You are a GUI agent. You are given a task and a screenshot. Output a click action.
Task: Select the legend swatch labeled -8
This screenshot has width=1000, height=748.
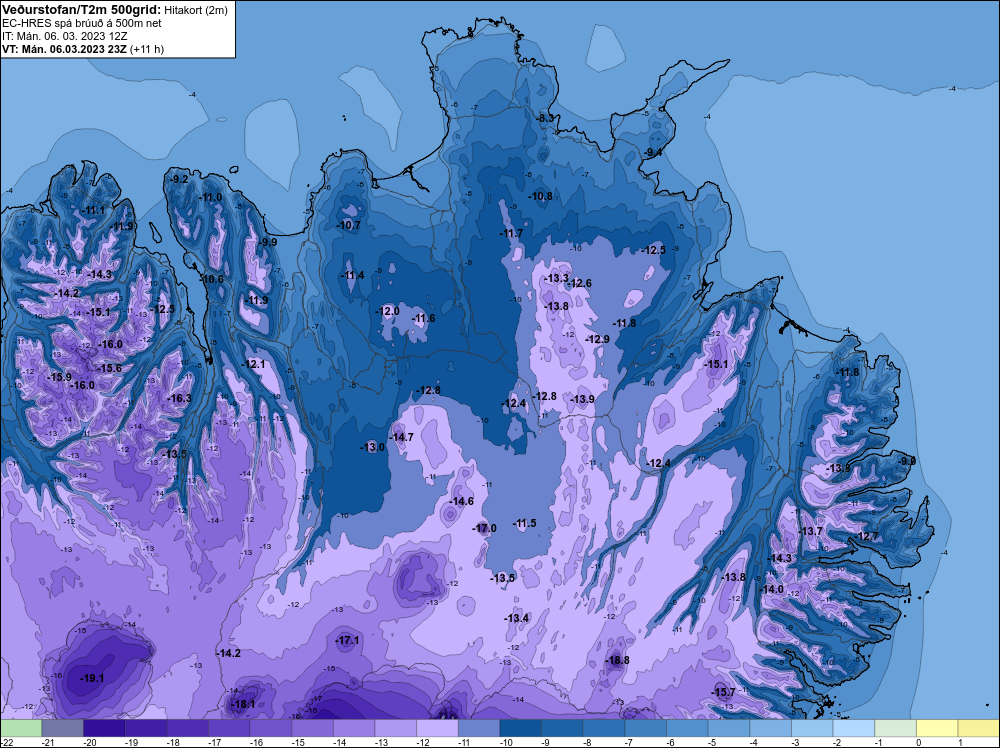point(604,728)
